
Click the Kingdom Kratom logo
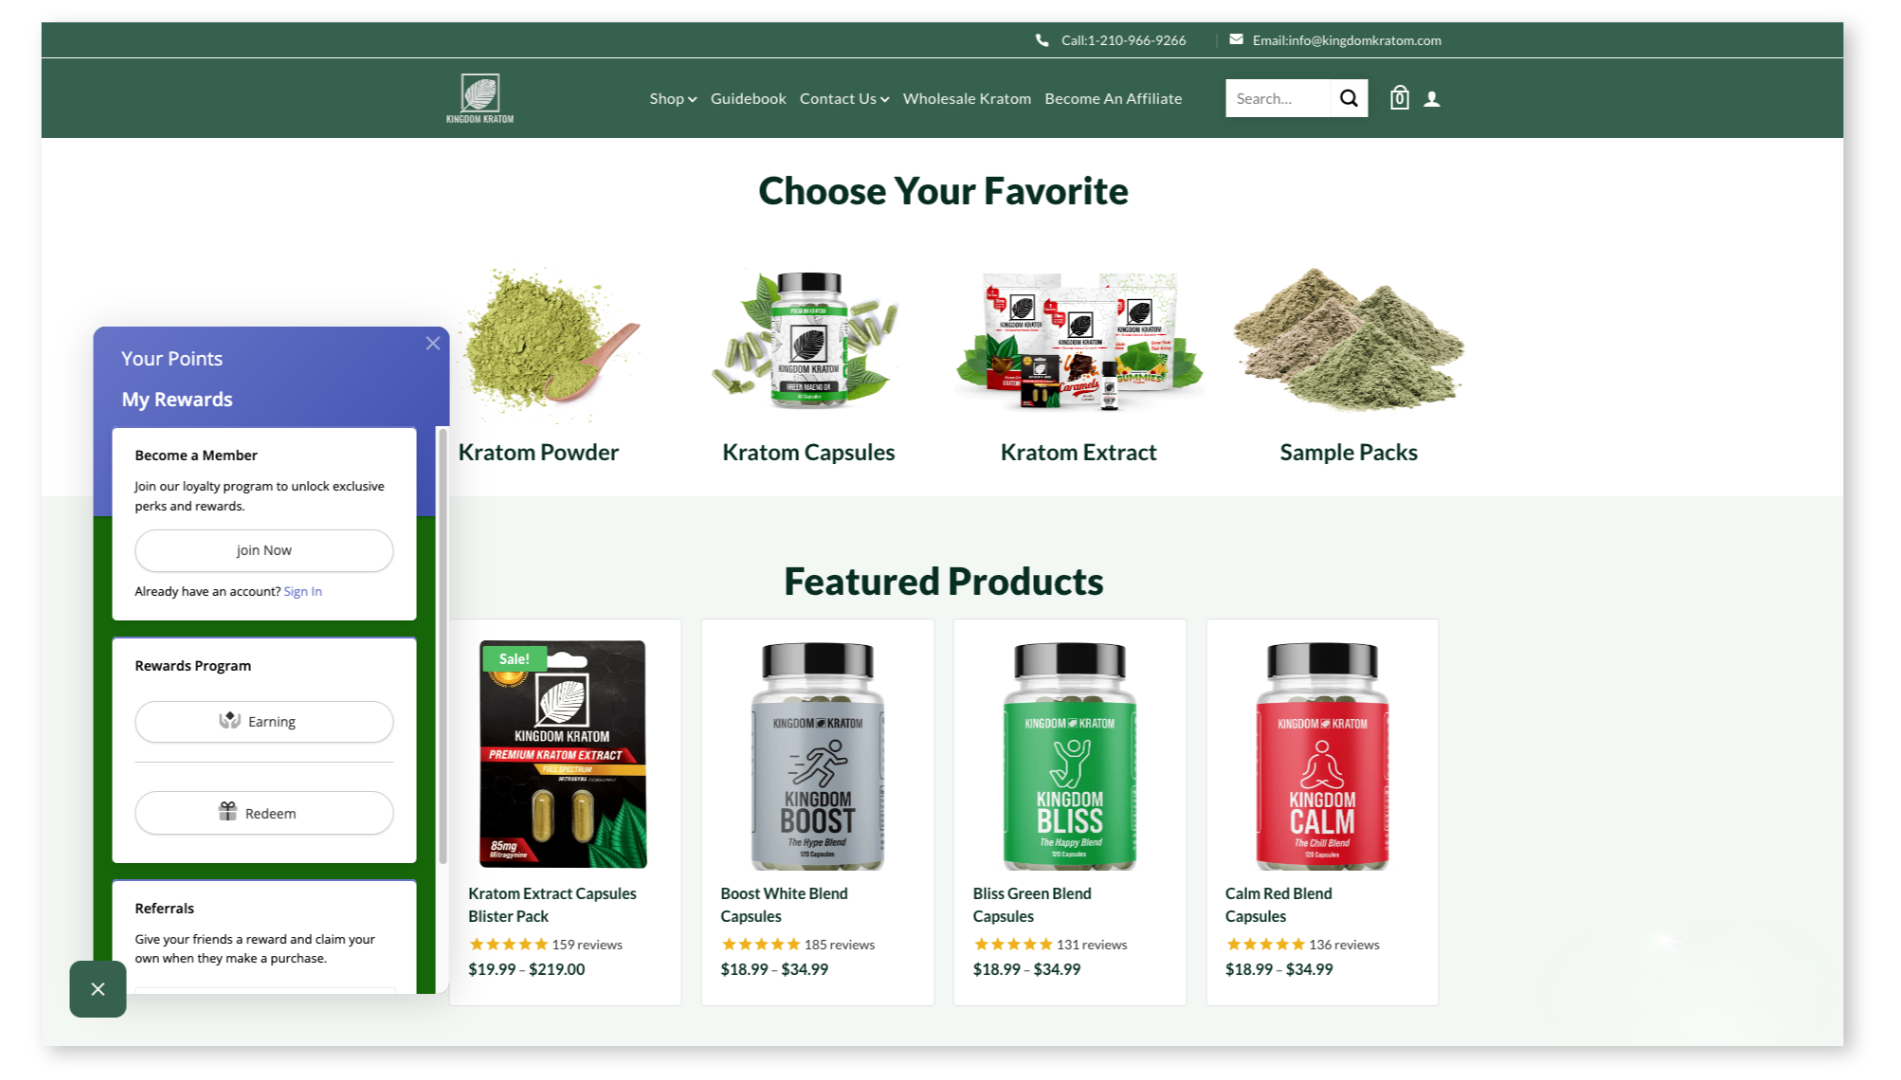[x=480, y=98]
